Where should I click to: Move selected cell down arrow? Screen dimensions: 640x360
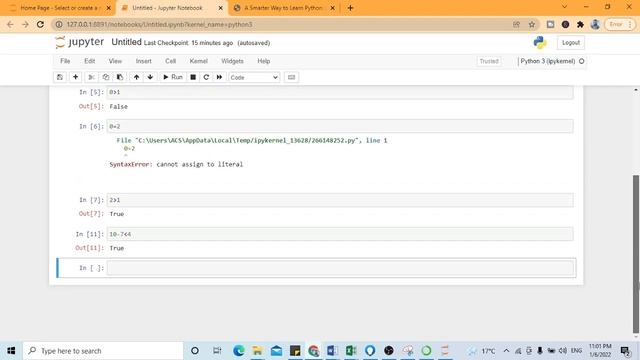[x=150, y=77]
